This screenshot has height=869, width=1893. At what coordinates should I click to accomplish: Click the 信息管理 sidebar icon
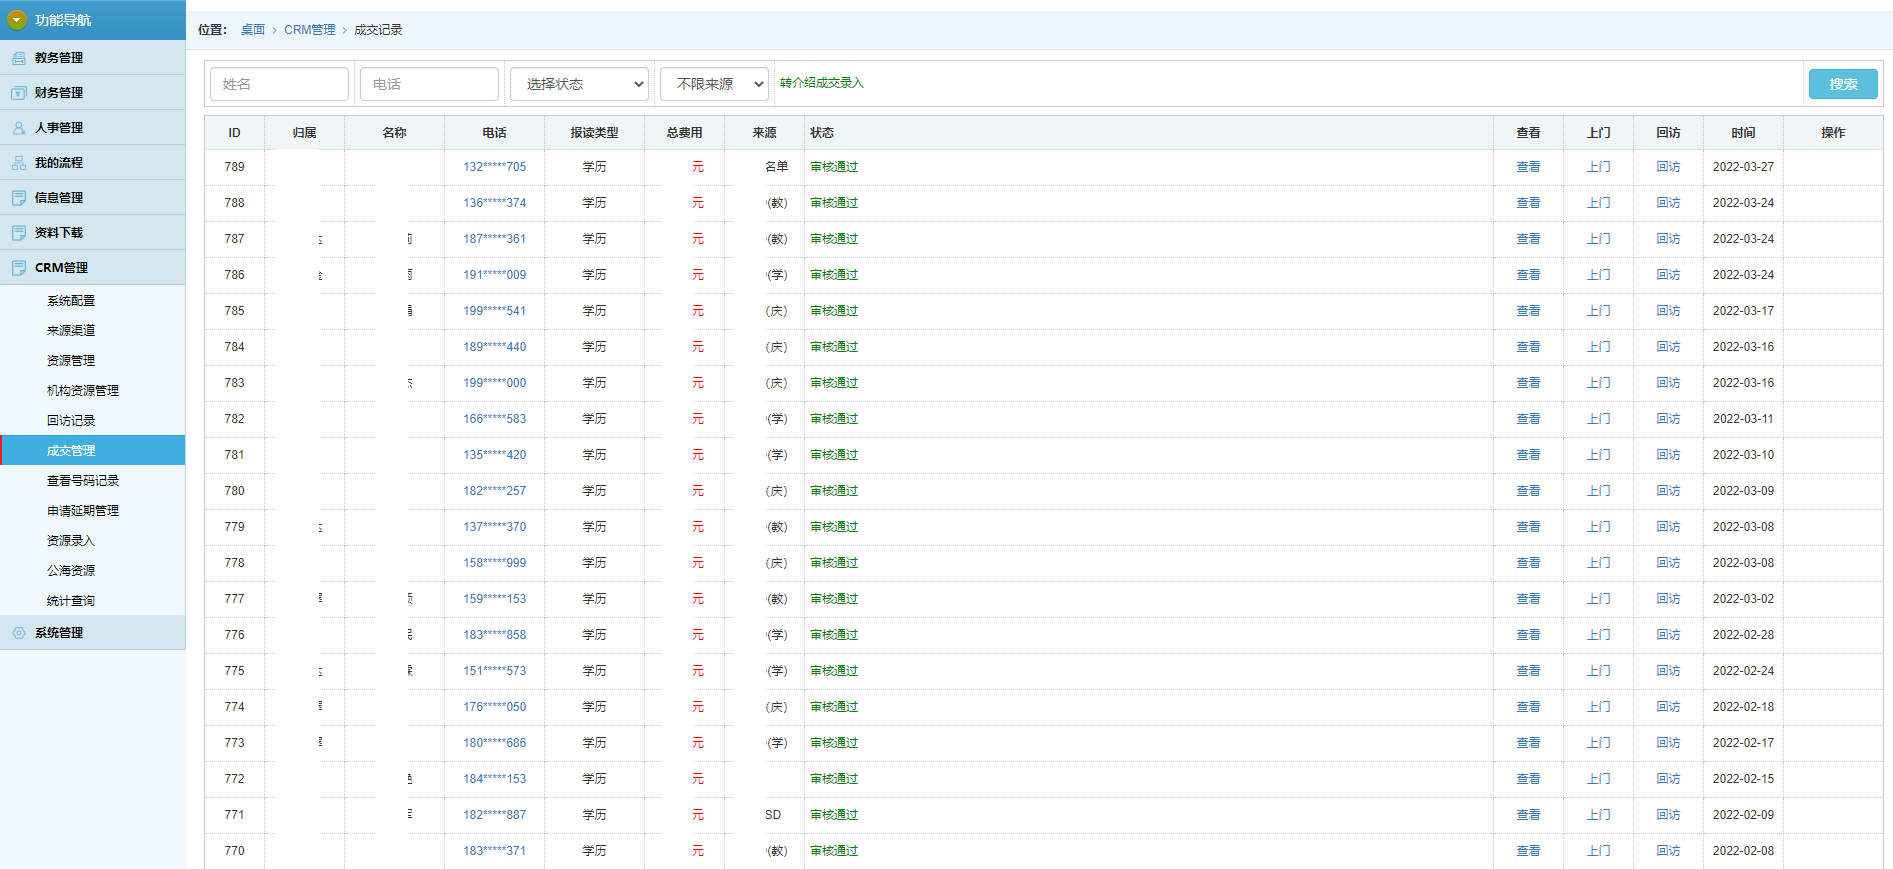click(19, 198)
